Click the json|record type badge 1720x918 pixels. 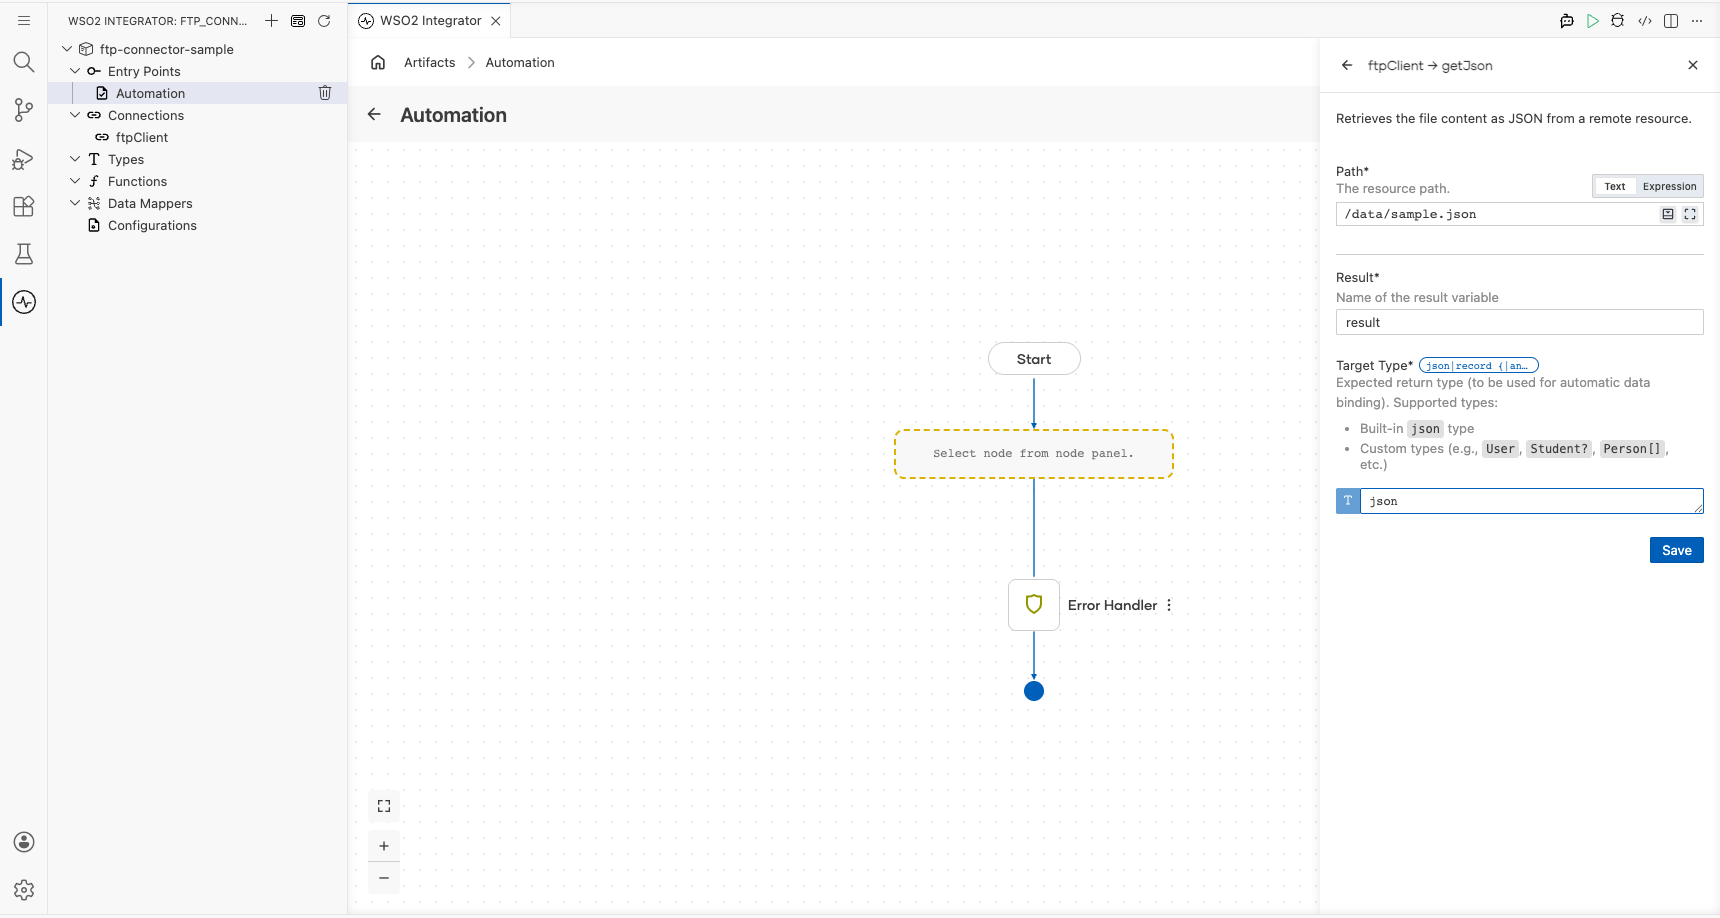pos(1478,366)
